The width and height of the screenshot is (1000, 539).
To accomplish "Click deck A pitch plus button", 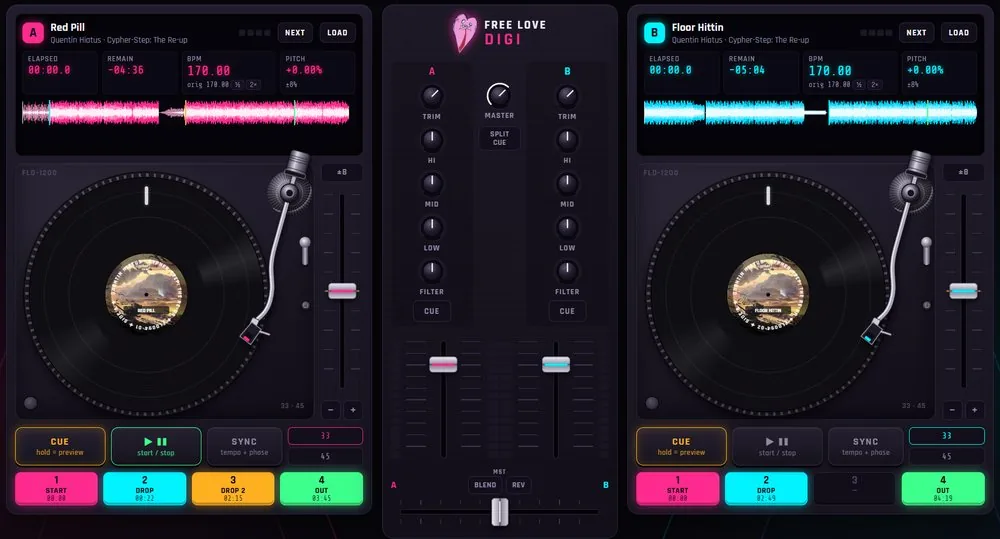I will pos(353,410).
